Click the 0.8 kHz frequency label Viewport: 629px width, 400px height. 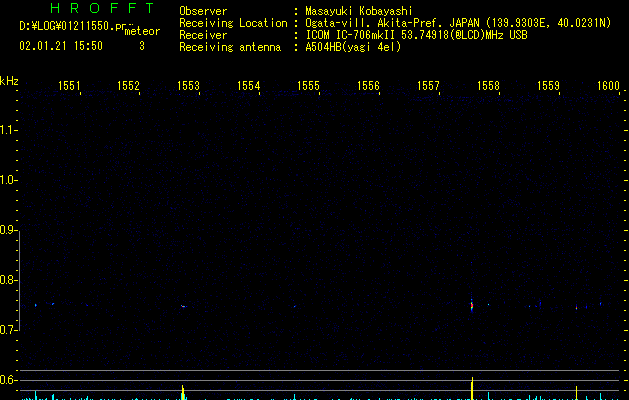click(7, 280)
